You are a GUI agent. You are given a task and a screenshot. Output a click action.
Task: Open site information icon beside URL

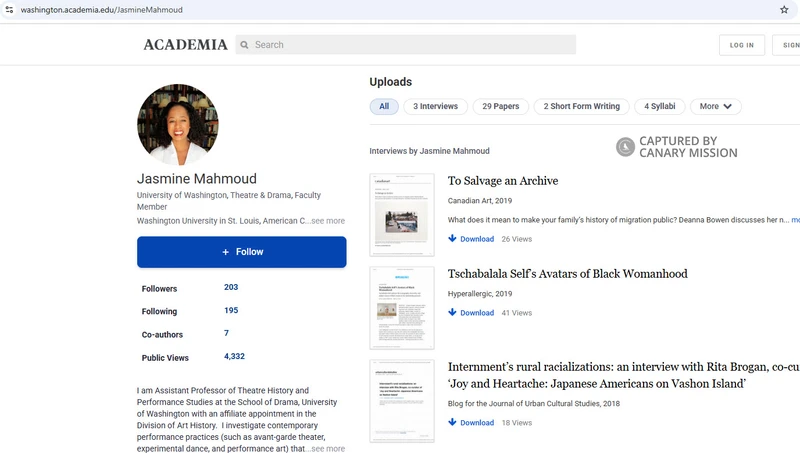click(9, 10)
